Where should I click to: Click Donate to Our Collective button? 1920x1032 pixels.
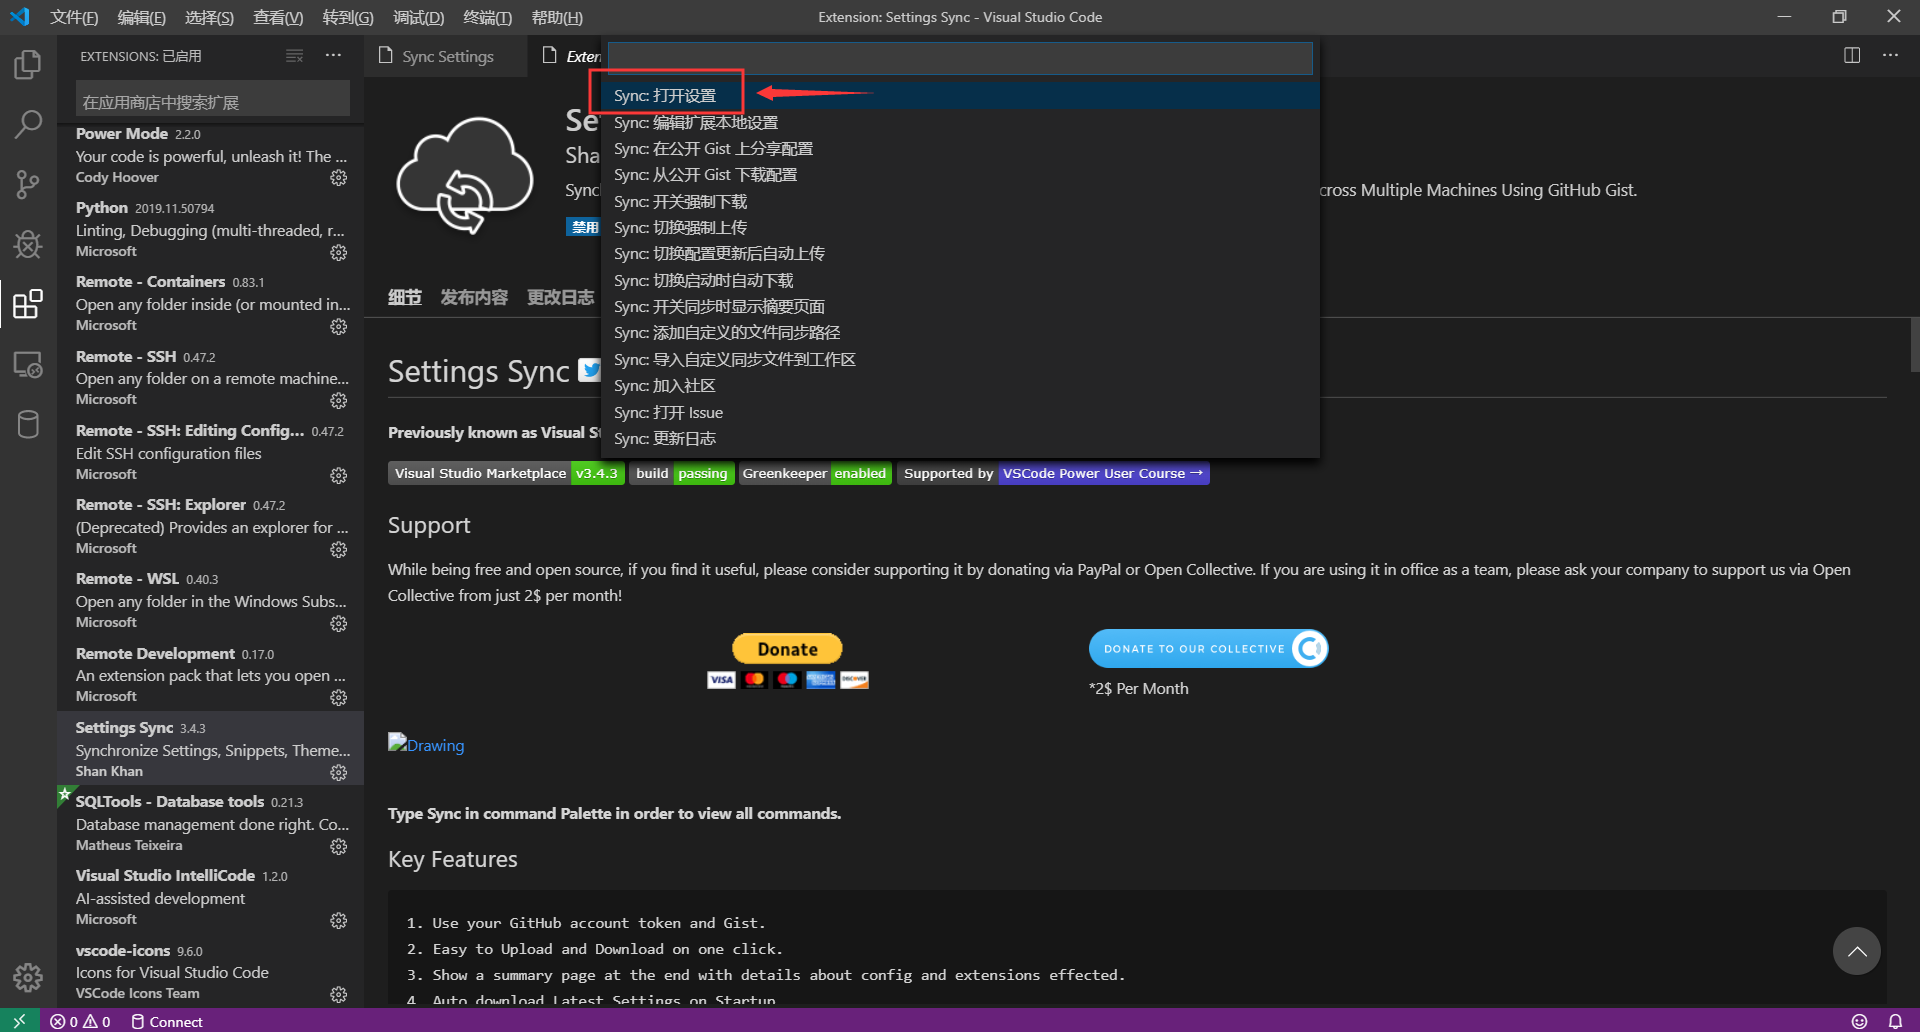tap(1208, 648)
